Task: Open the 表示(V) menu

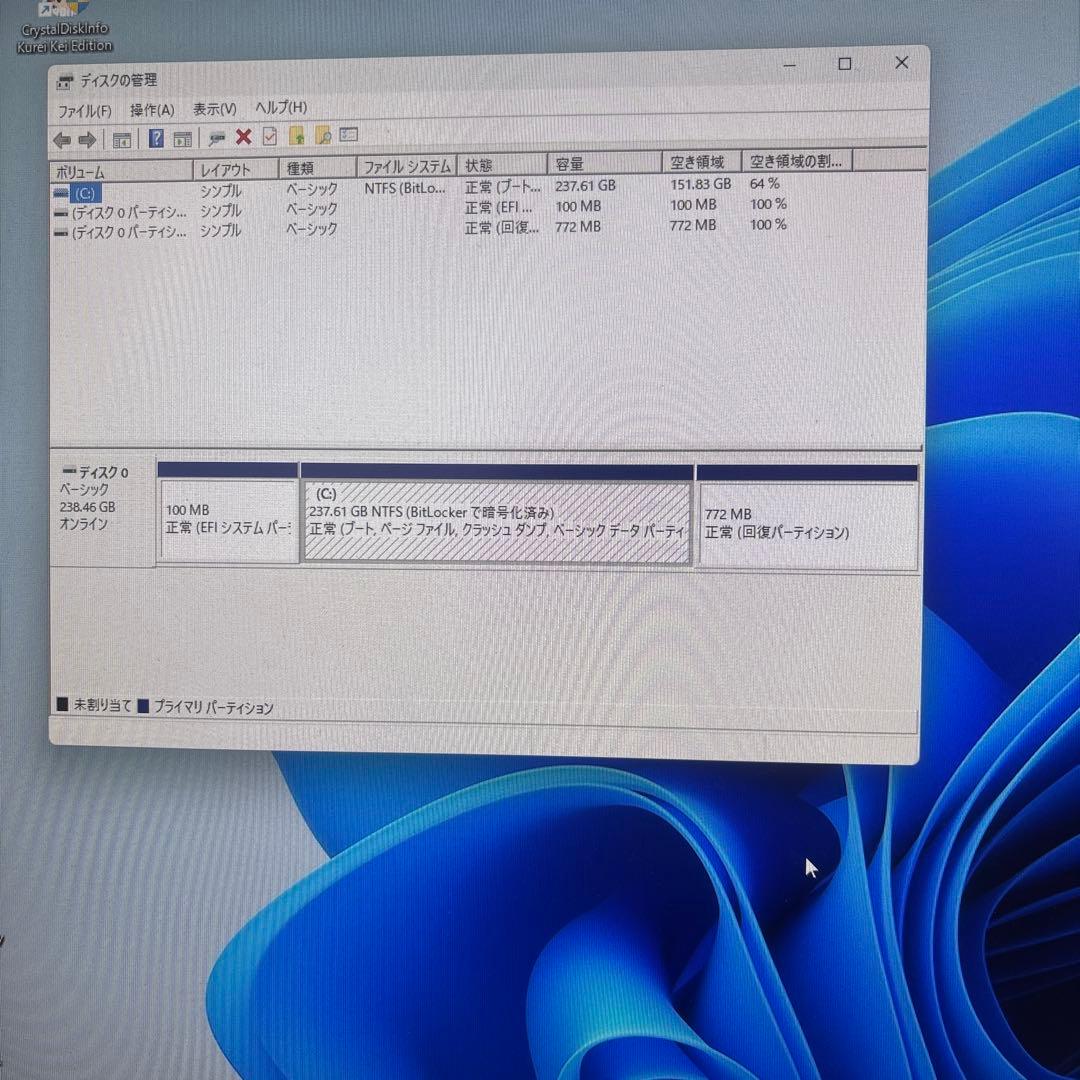Action: tap(212, 108)
